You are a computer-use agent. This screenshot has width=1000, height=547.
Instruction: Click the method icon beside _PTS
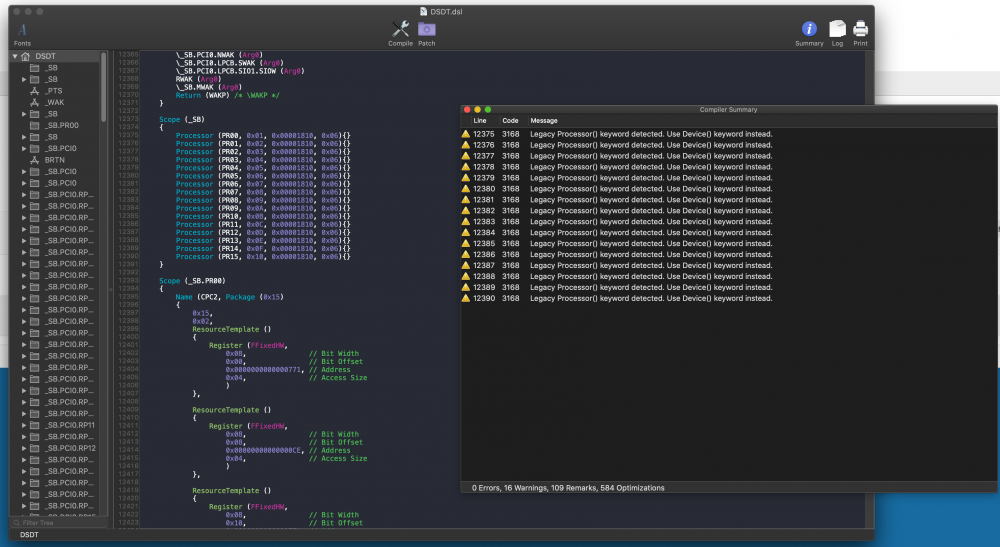pos(34,91)
